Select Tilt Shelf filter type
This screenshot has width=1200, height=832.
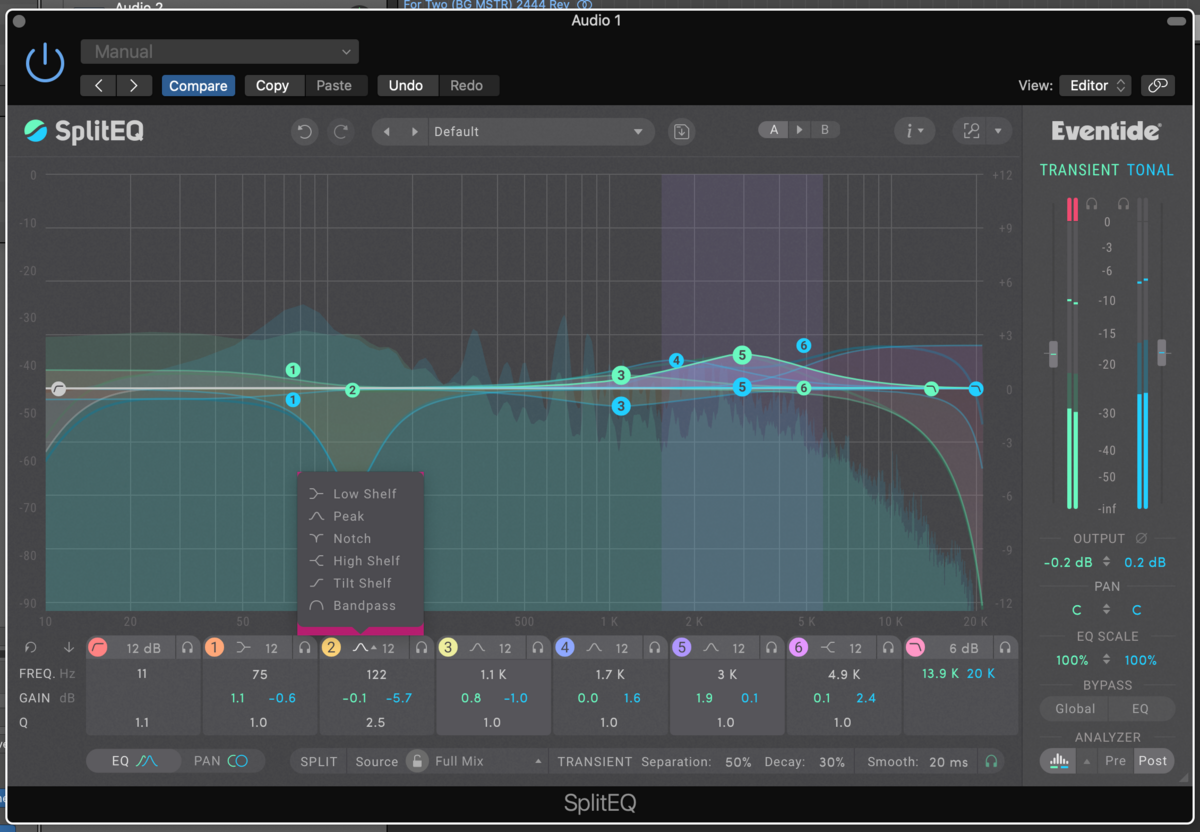click(x=361, y=583)
